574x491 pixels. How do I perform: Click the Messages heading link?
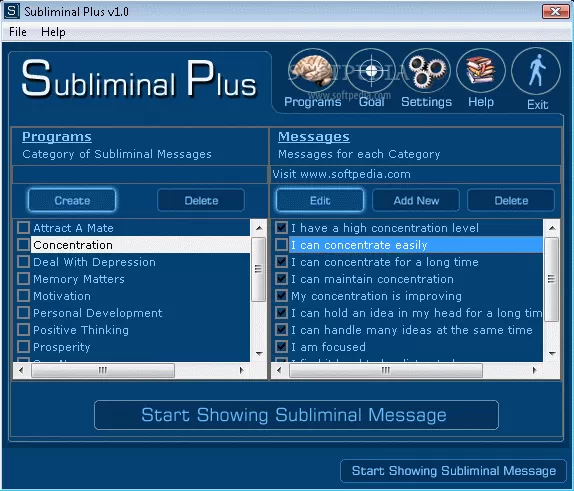coord(313,137)
